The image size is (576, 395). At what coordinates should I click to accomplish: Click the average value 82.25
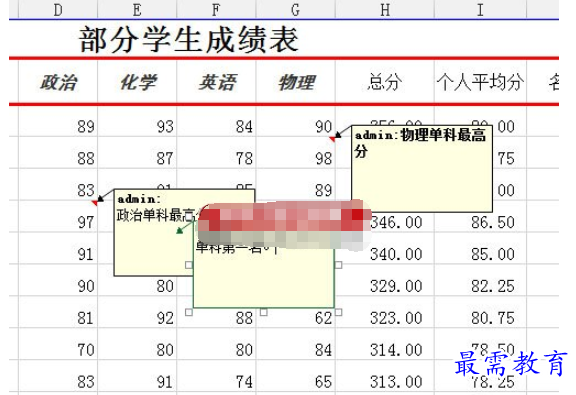(x=493, y=286)
